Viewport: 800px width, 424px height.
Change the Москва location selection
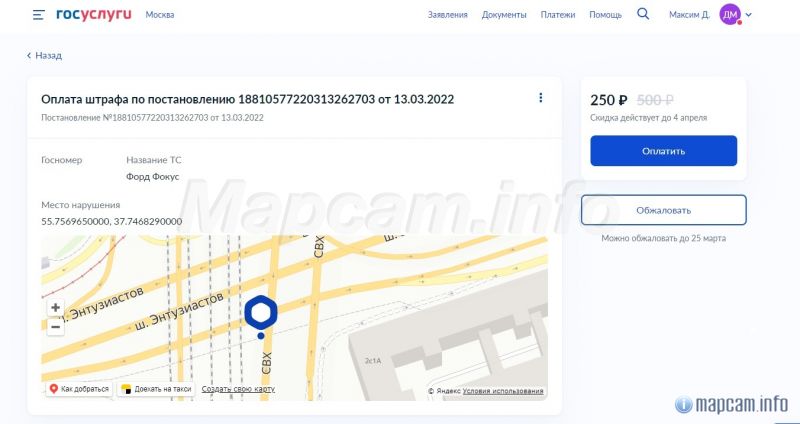click(x=159, y=15)
